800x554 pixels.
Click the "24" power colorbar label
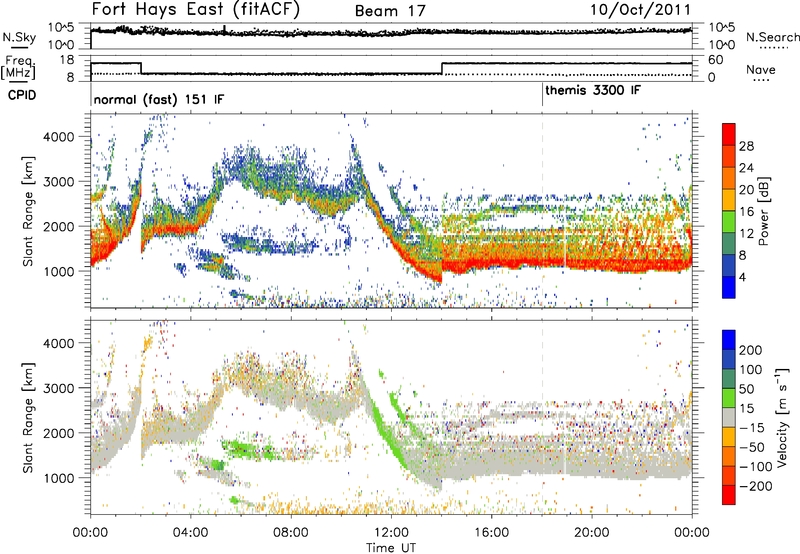coord(746,168)
